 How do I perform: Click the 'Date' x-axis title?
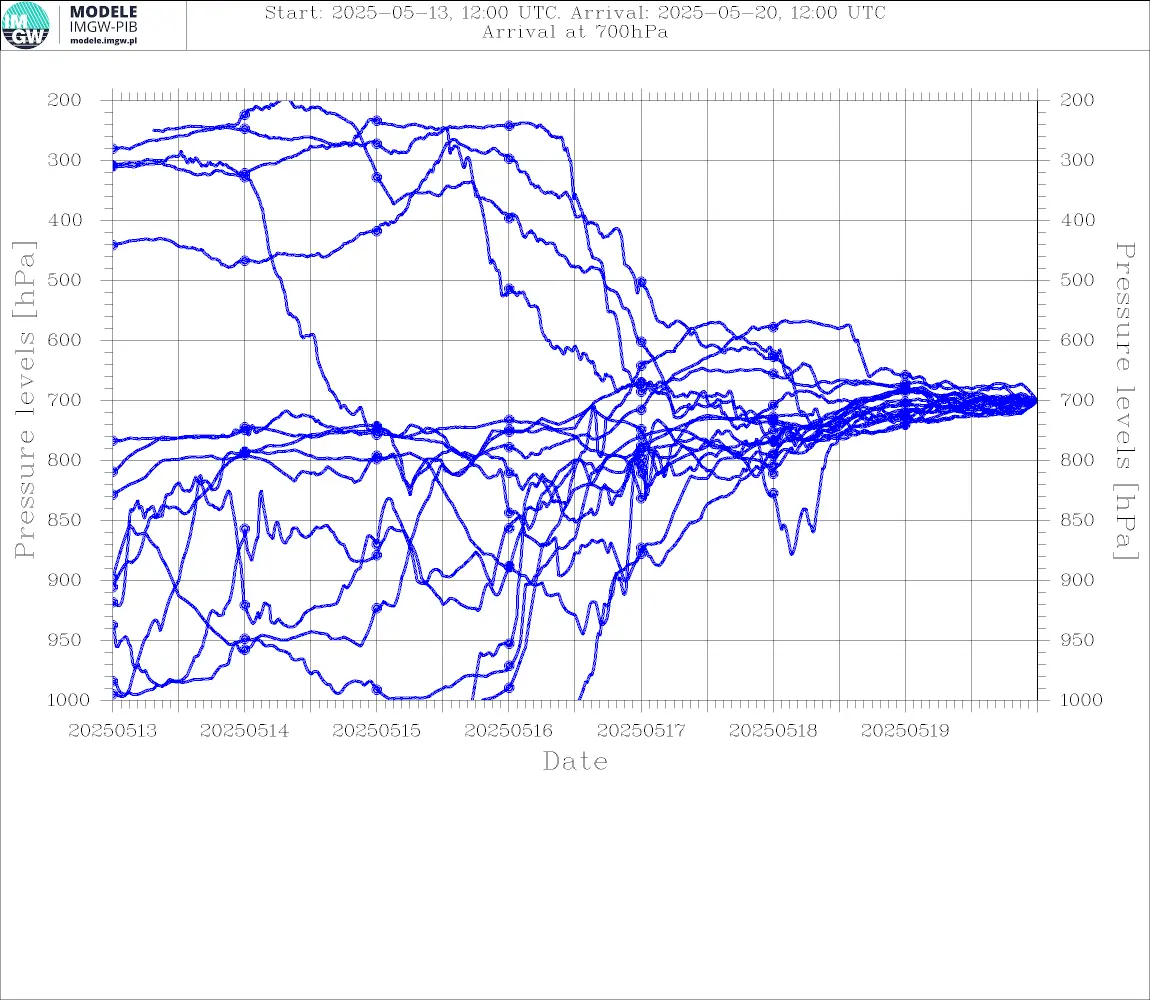pos(576,762)
